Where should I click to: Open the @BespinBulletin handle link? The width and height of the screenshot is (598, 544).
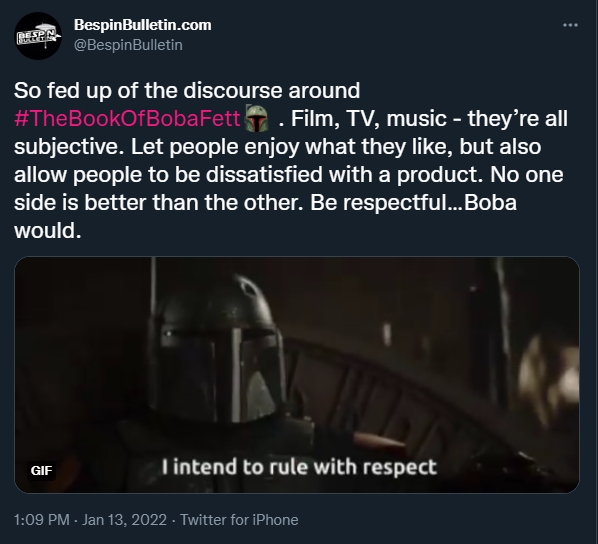point(128,45)
